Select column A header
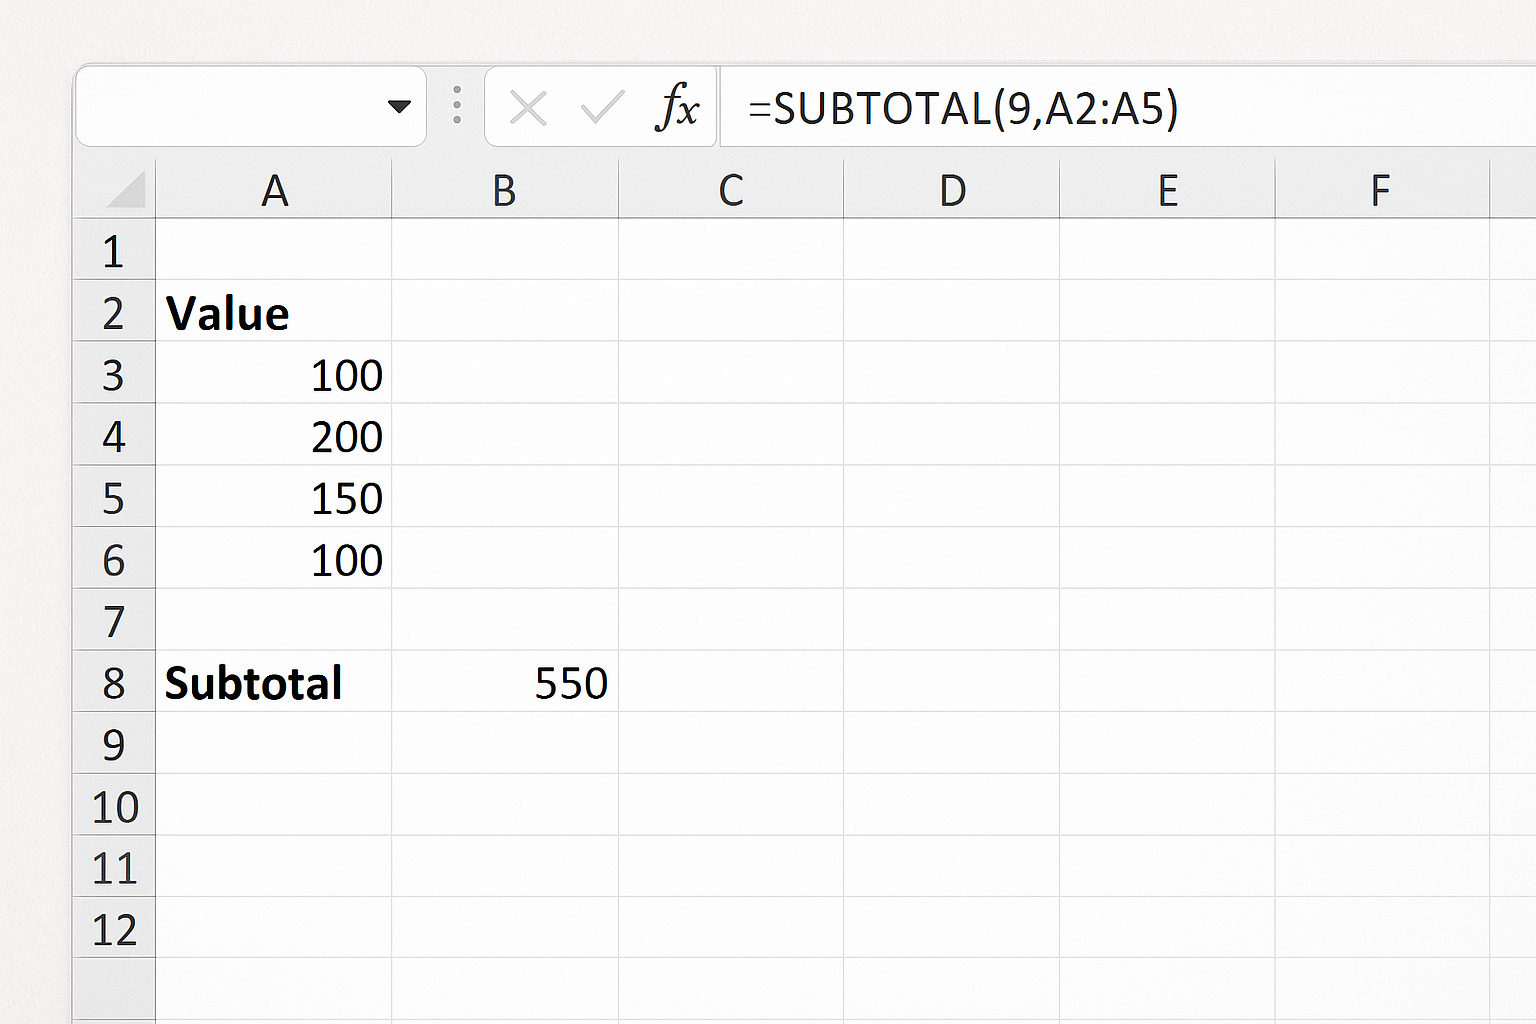This screenshot has height=1024, width=1536. pyautogui.click(x=274, y=190)
